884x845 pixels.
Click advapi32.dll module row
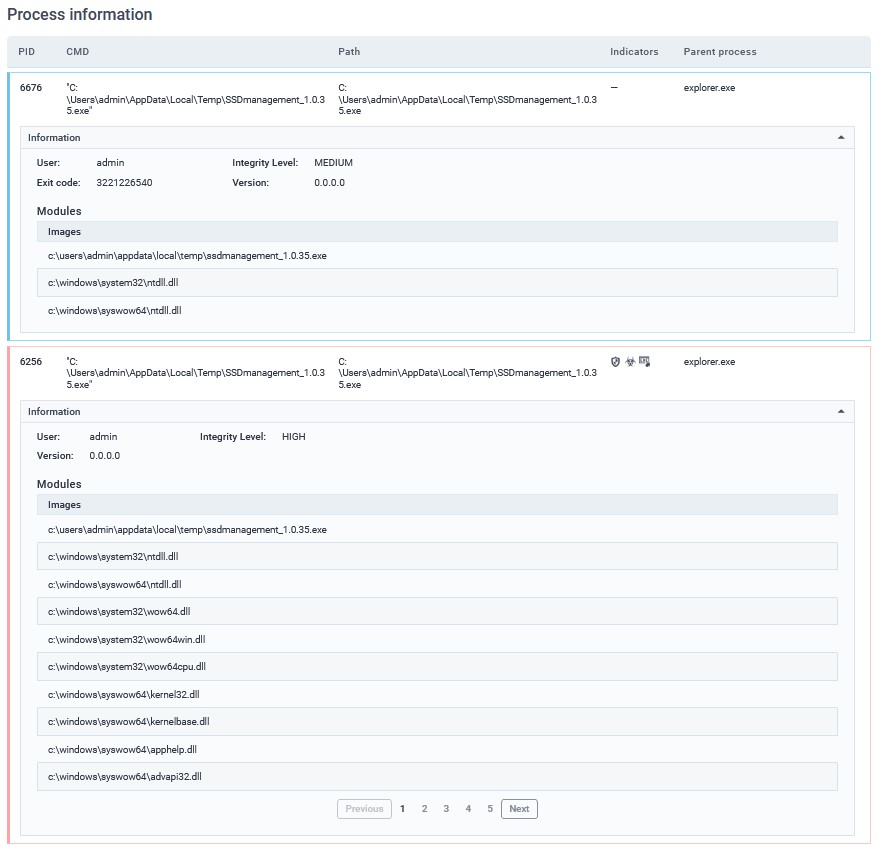pyautogui.click(x=437, y=777)
